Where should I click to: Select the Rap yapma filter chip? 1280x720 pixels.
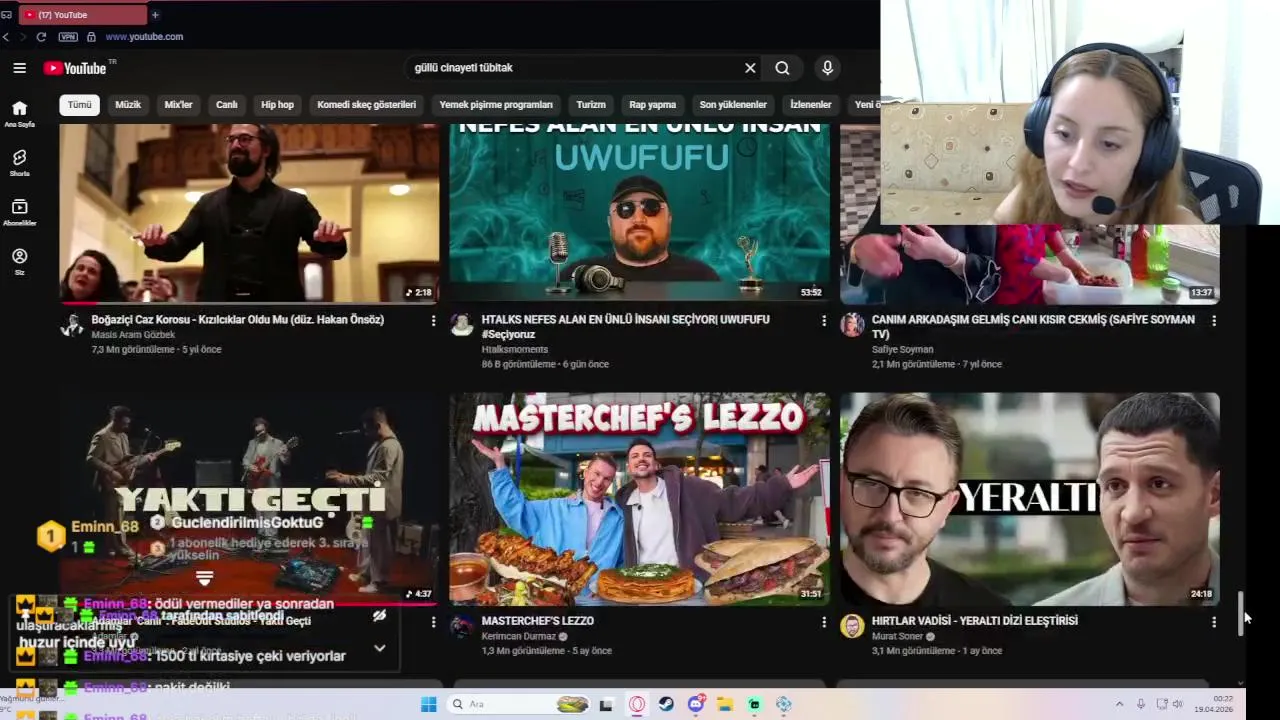pos(653,104)
